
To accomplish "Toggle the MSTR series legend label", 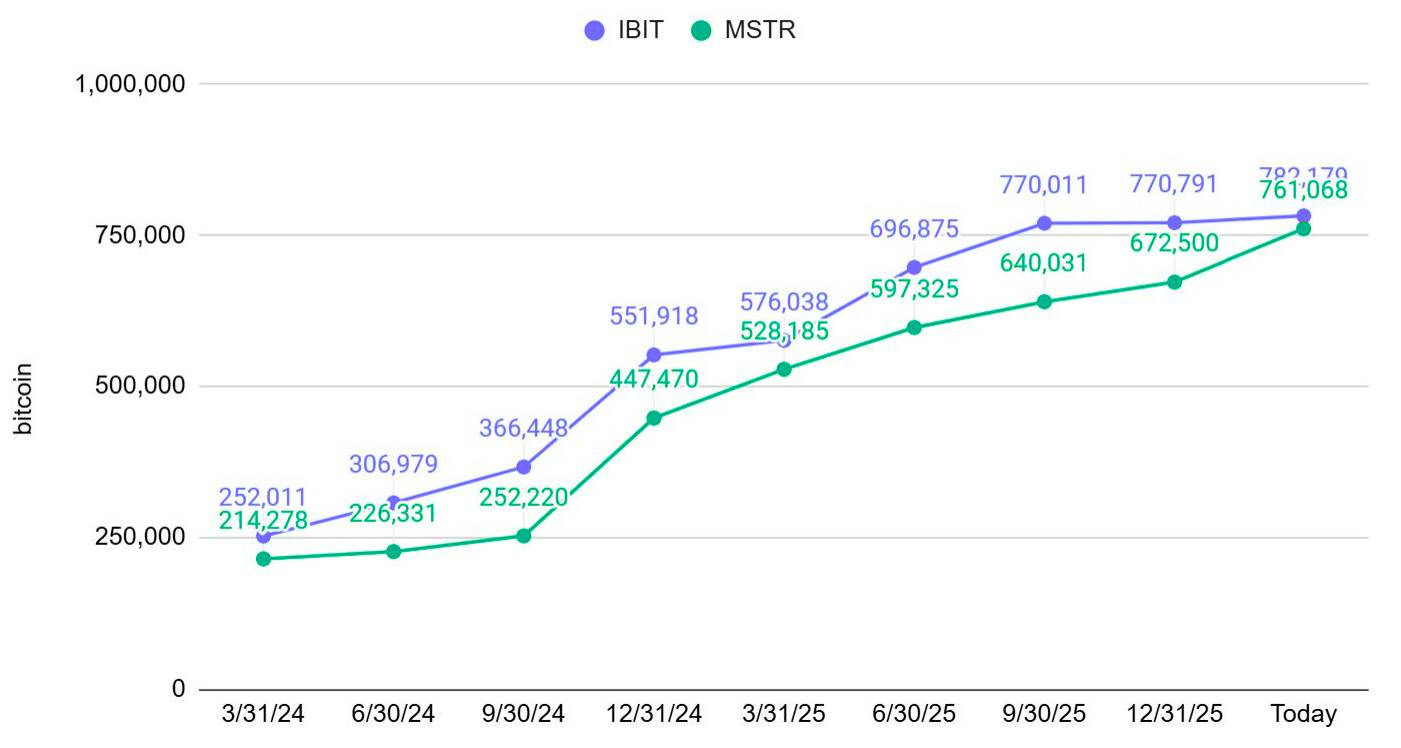I will tap(760, 30).
